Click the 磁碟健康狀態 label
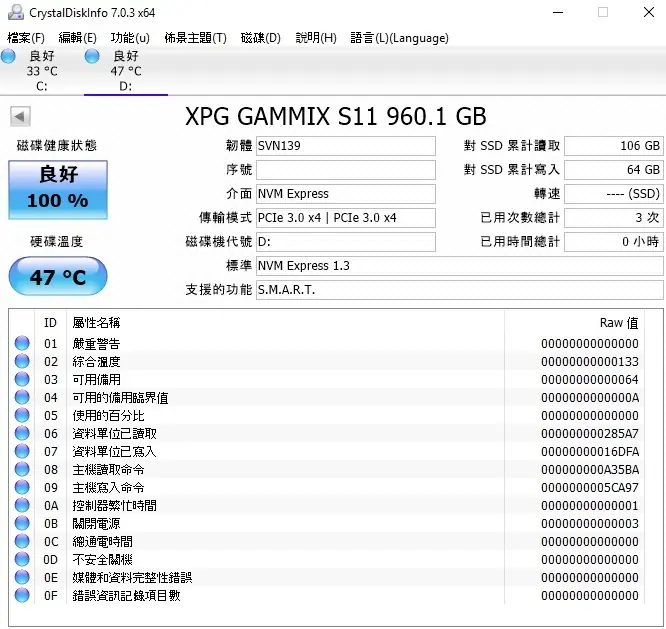Viewport: 666px width, 629px height. coord(57,146)
